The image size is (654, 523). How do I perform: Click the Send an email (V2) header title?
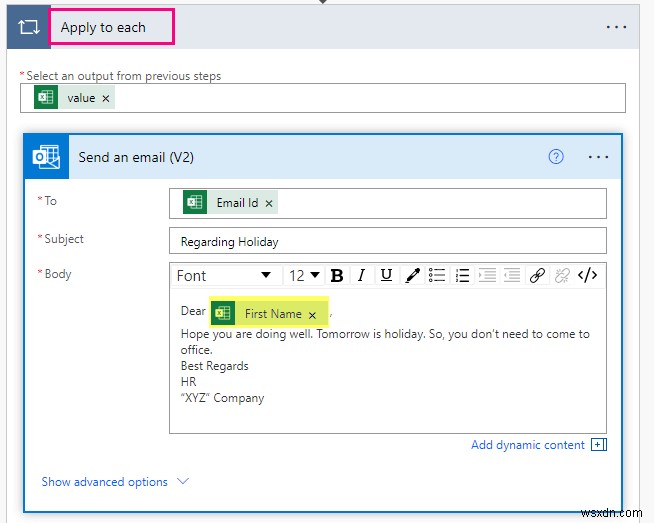tap(136, 158)
